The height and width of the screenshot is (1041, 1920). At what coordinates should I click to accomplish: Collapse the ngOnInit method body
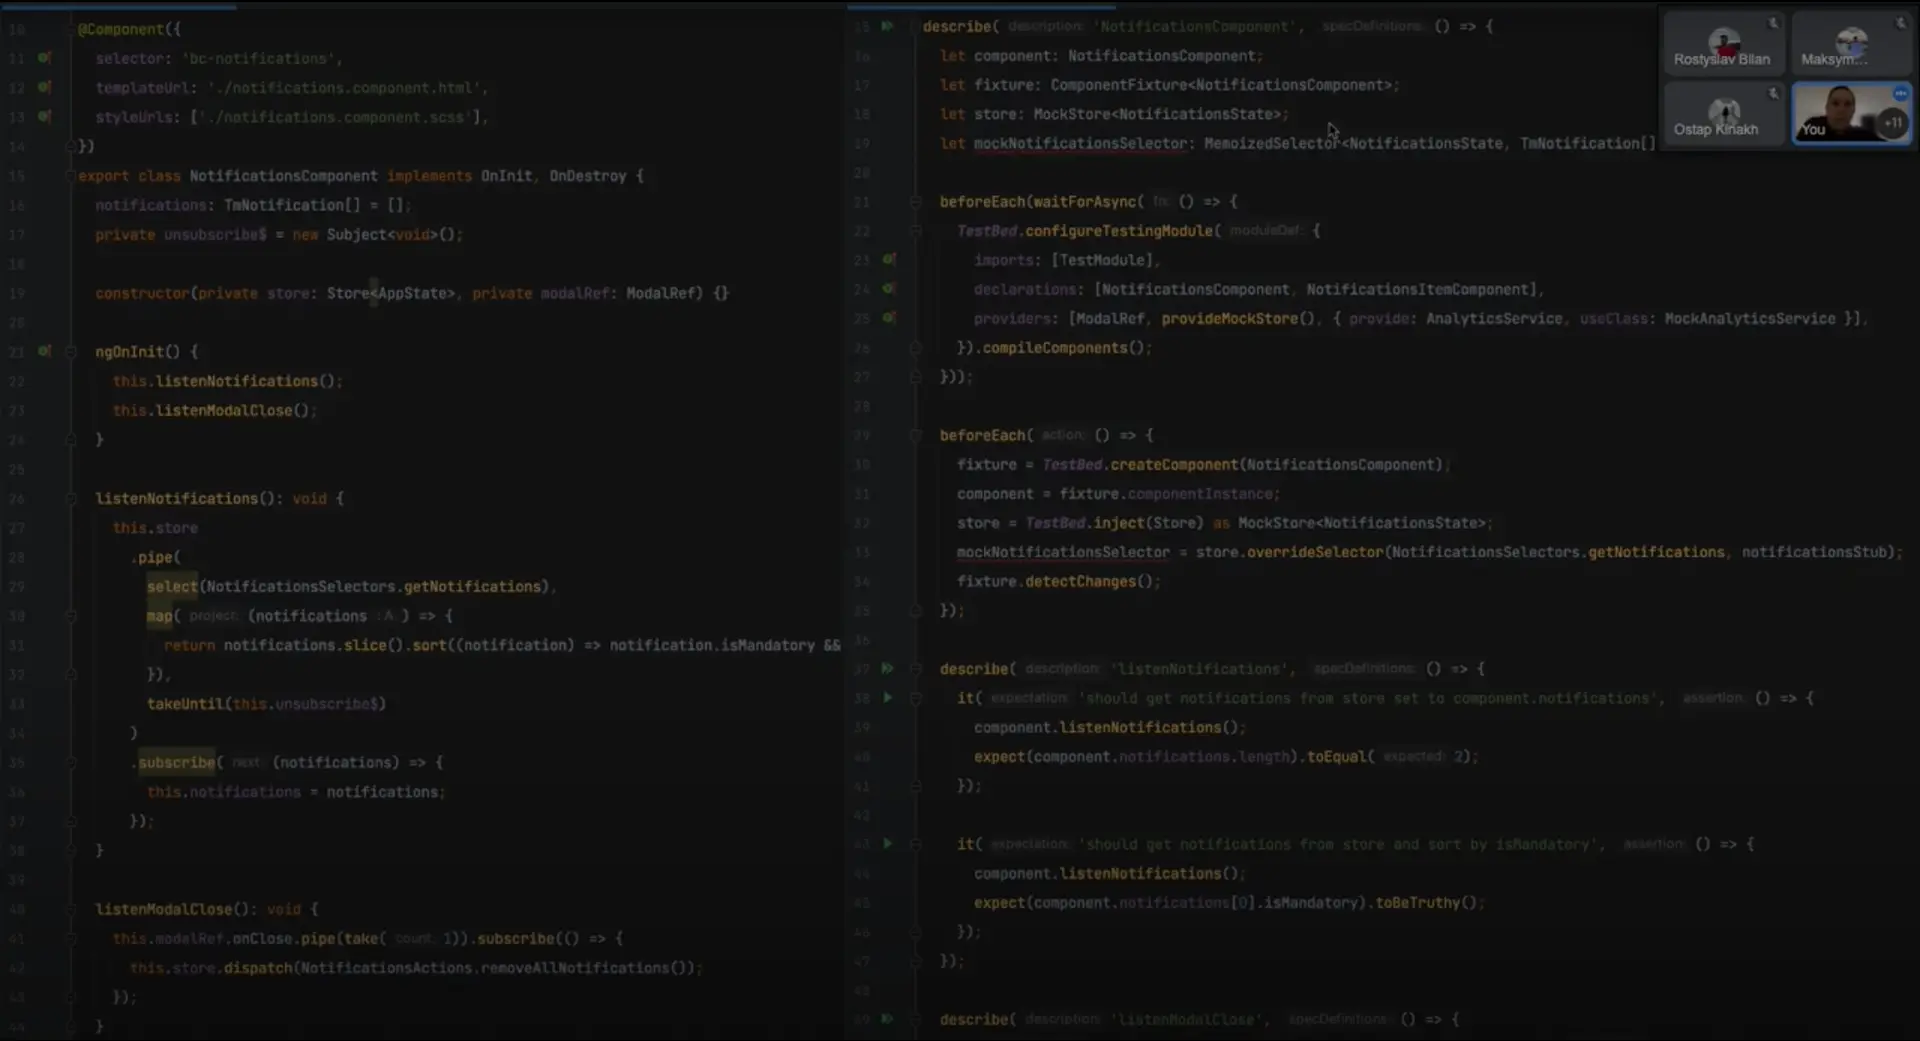[71, 352]
